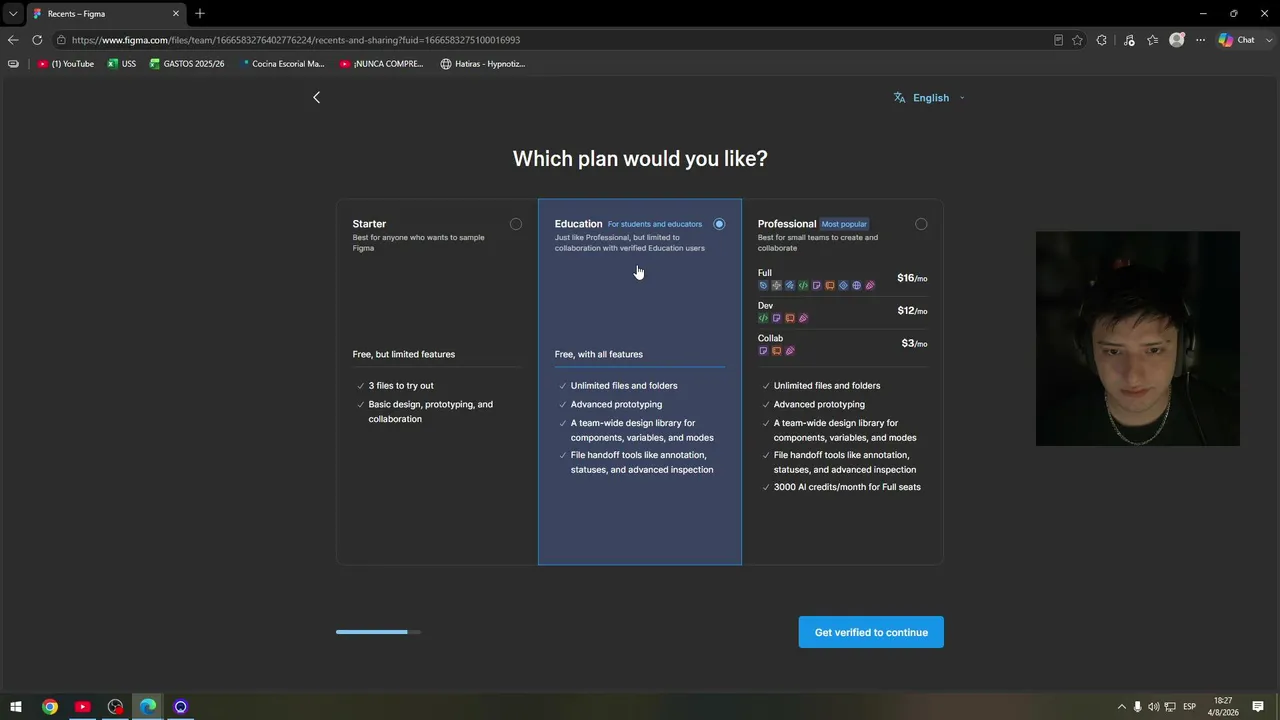The height and width of the screenshot is (720, 1280).
Task: Click the orange slides icon in Collab row
Action: click(x=776, y=351)
